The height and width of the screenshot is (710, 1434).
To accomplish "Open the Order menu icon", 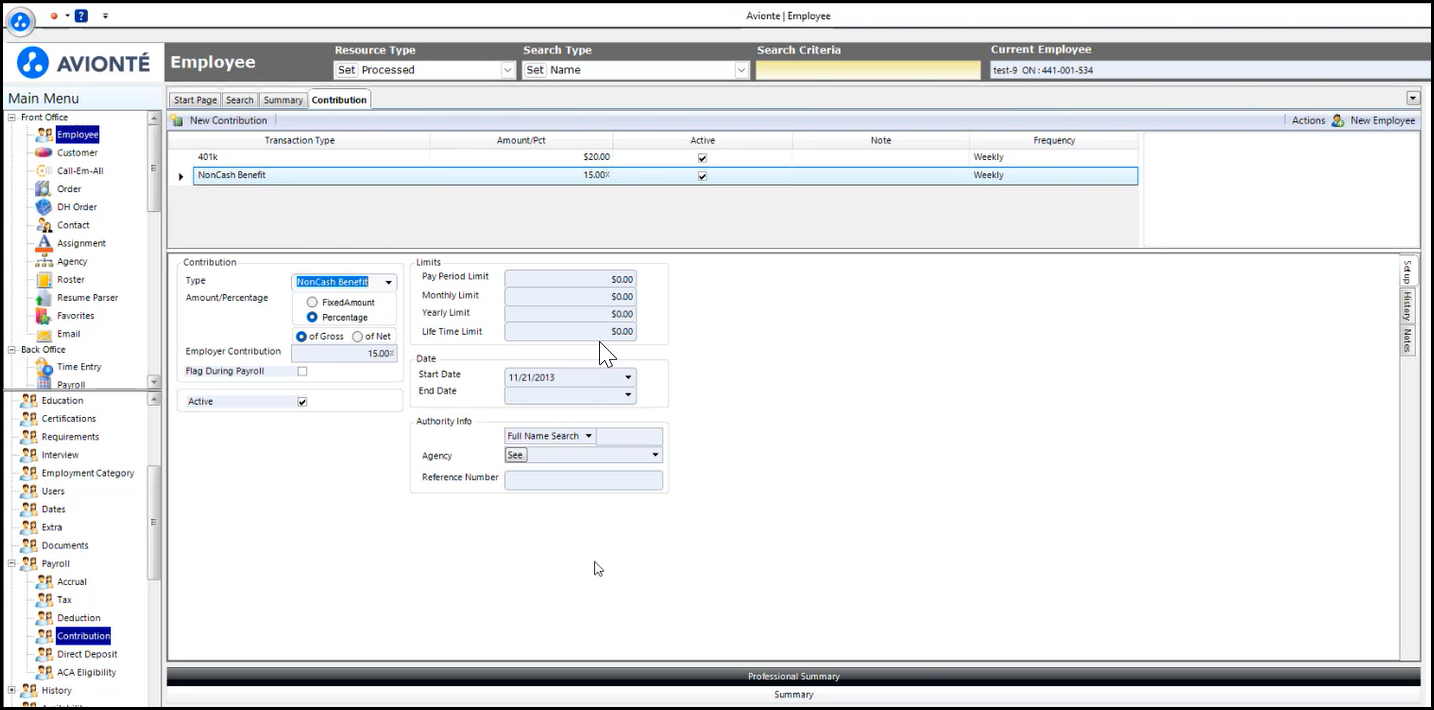I will tap(44, 188).
